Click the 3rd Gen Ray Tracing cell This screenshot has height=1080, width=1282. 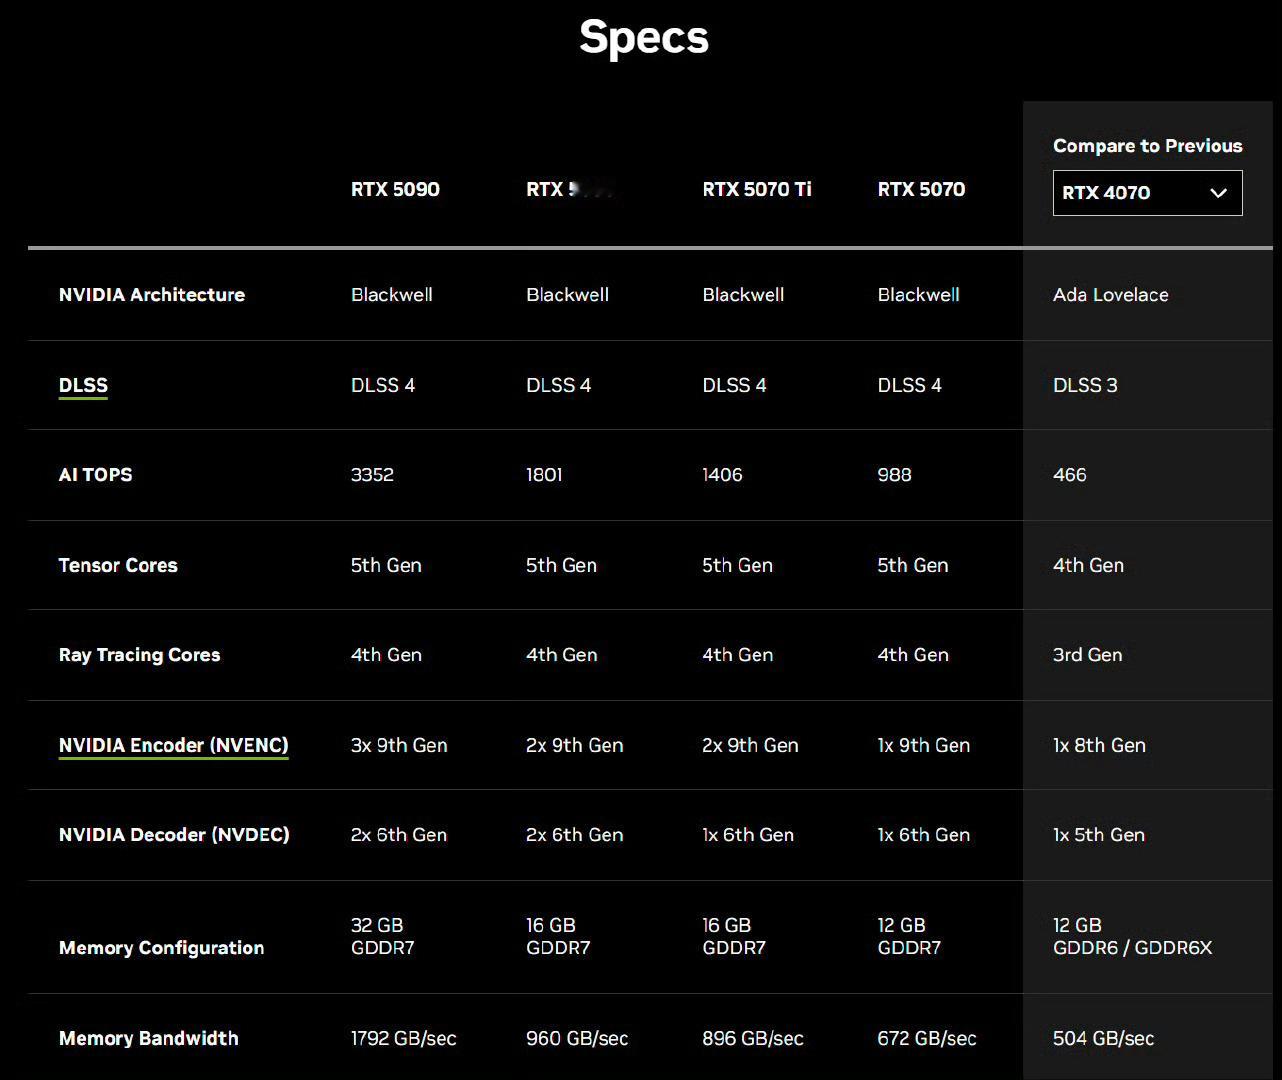click(1087, 655)
